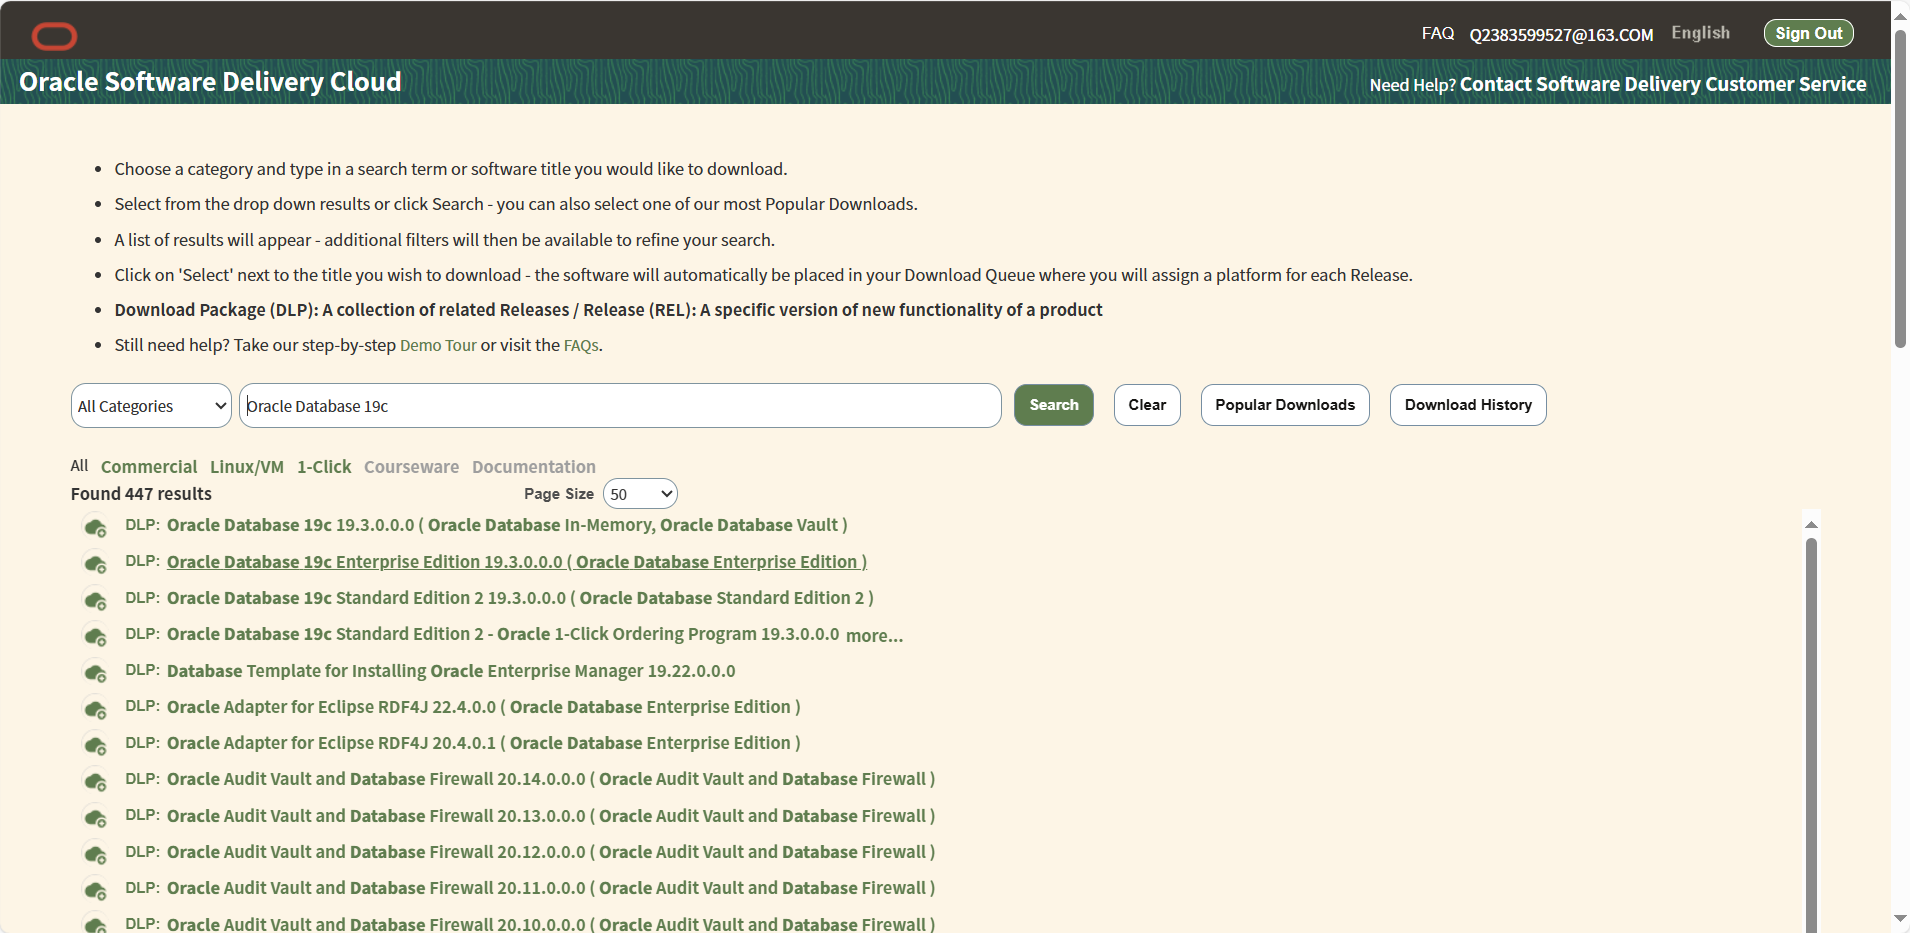
Task: Open the Demo Tour link
Action: 438,345
